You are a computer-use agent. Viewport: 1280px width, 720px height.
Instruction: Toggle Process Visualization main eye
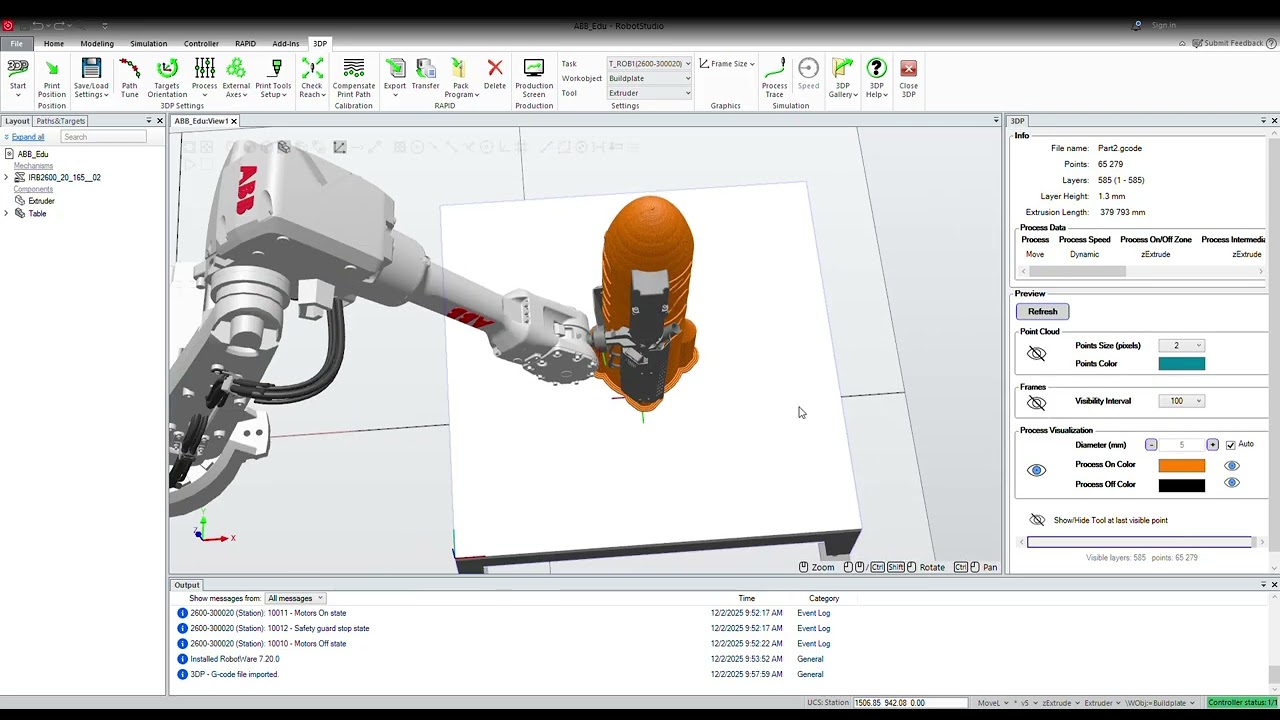click(1036, 470)
